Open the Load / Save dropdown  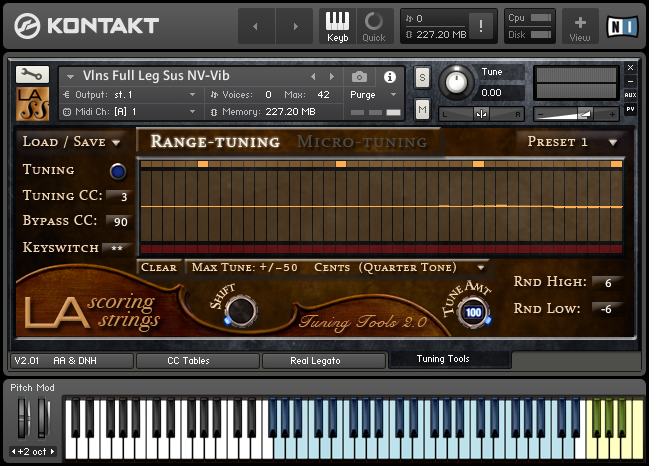click(x=71, y=142)
